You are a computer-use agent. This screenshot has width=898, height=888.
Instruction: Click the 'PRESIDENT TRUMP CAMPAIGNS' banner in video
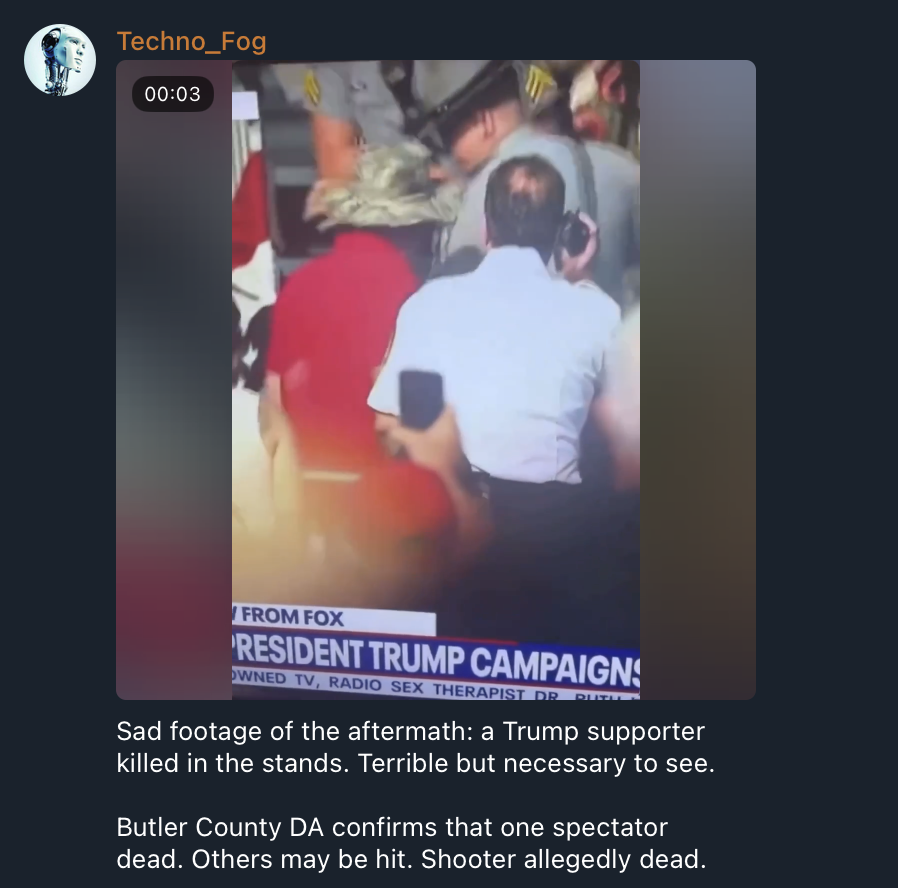[x=436, y=659]
